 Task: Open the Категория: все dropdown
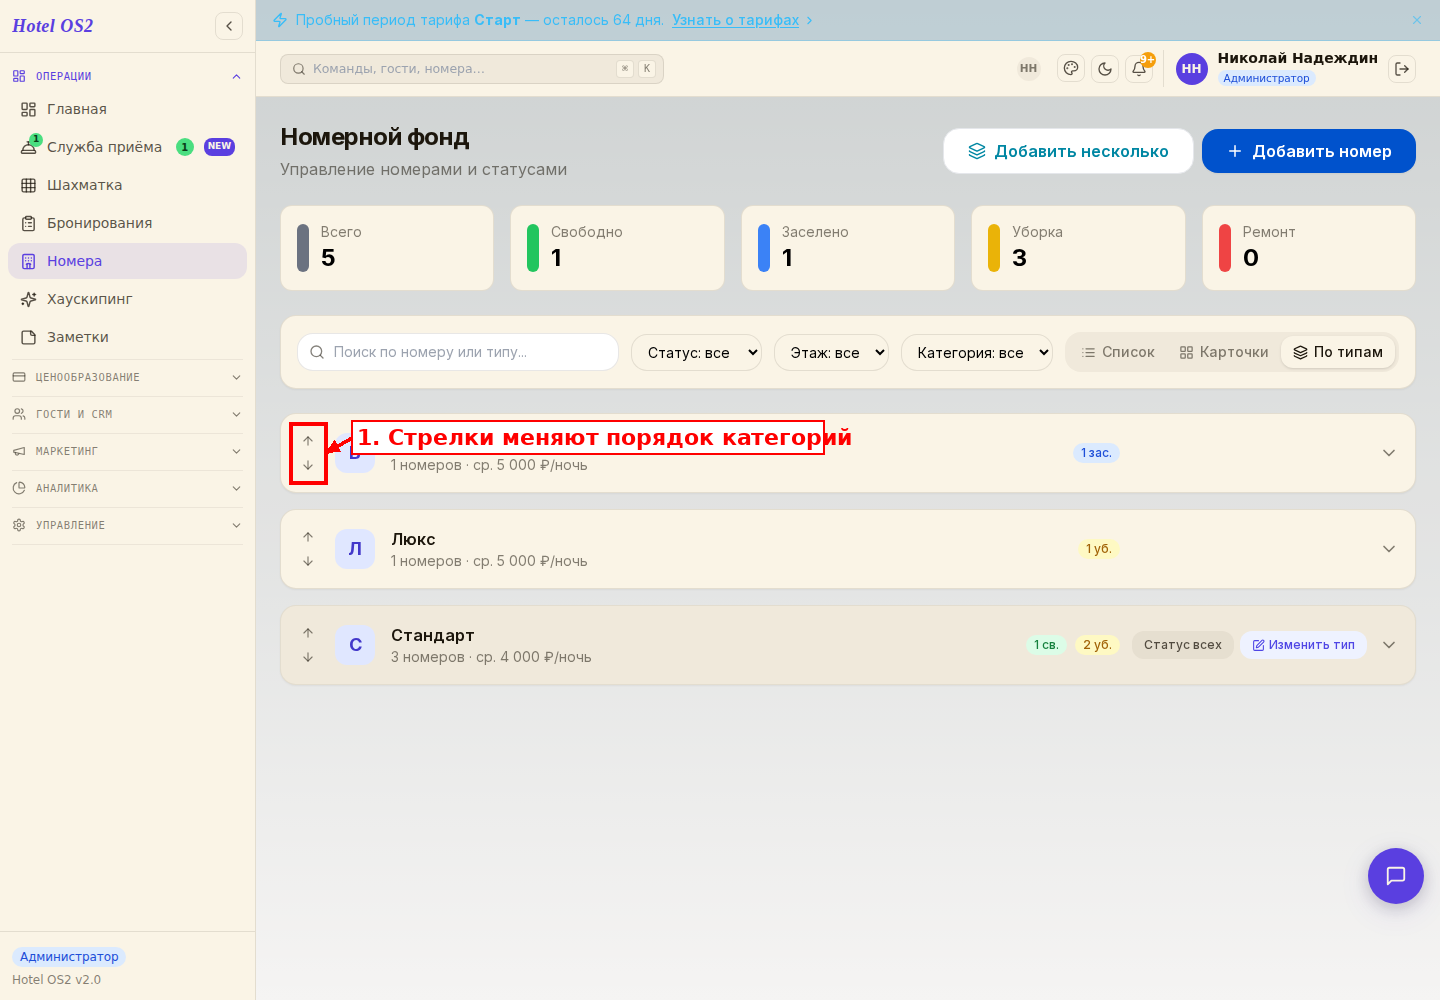[x=977, y=352]
